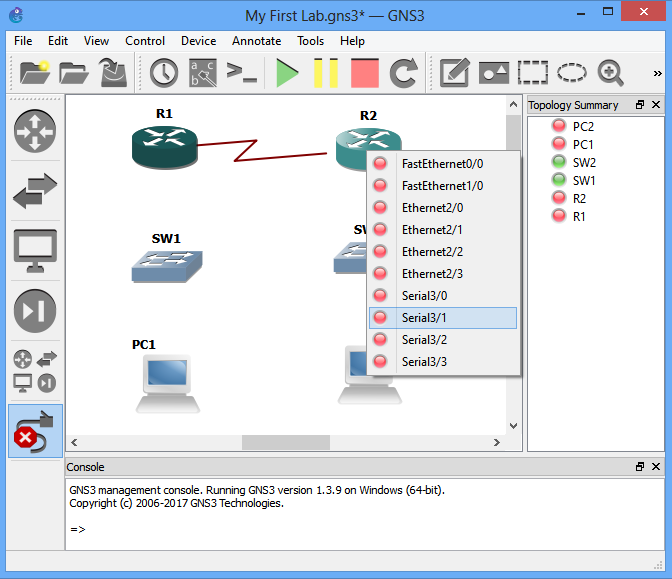The width and height of the screenshot is (672, 579).
Task: Browse routers in the device sidebar
Action: click(35, 131)
